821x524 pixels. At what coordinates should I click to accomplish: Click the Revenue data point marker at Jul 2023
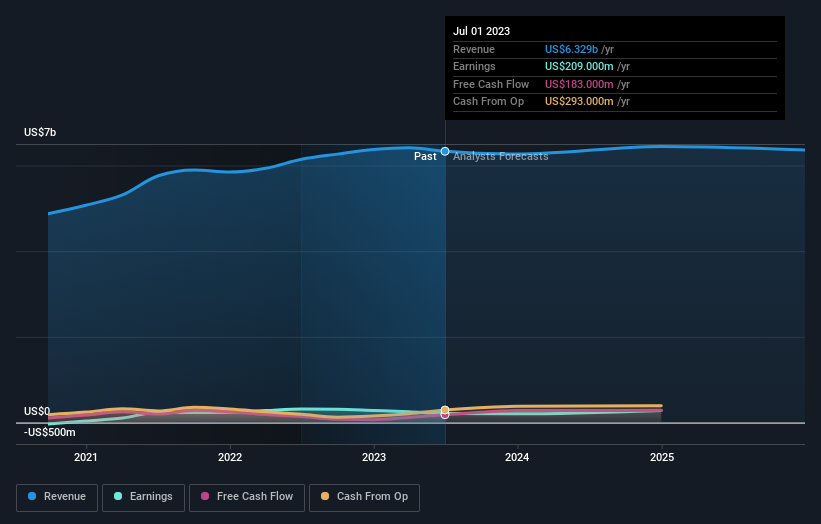click(x=445, y=151)
